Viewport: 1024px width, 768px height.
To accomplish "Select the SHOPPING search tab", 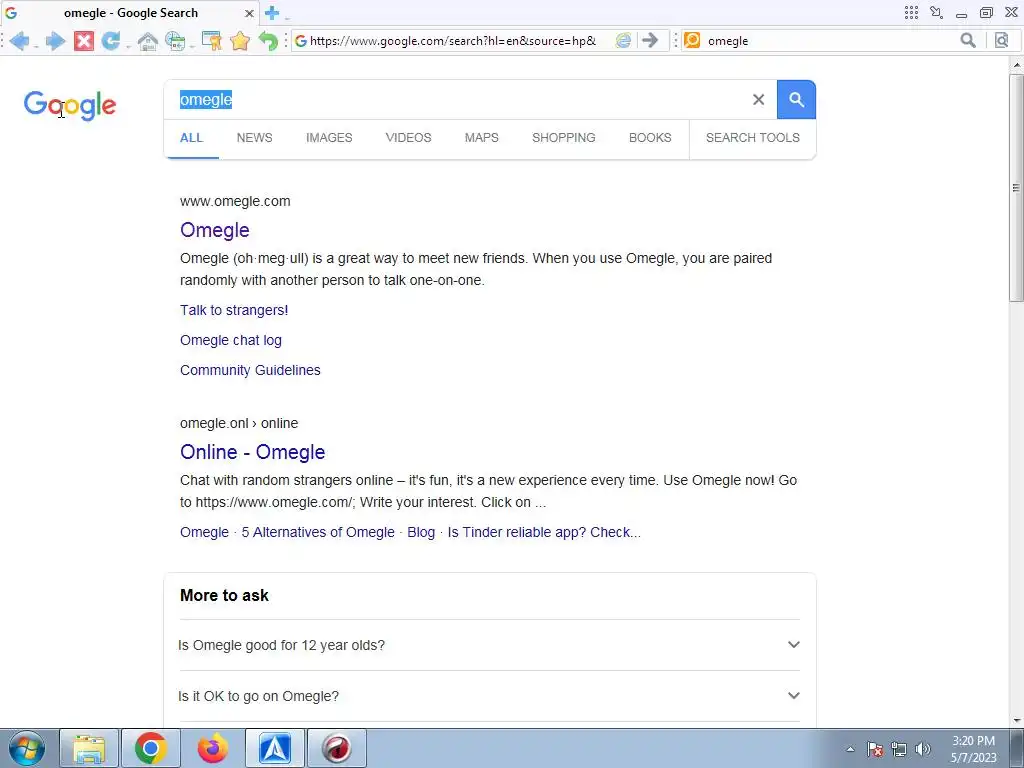I will 564,138.
